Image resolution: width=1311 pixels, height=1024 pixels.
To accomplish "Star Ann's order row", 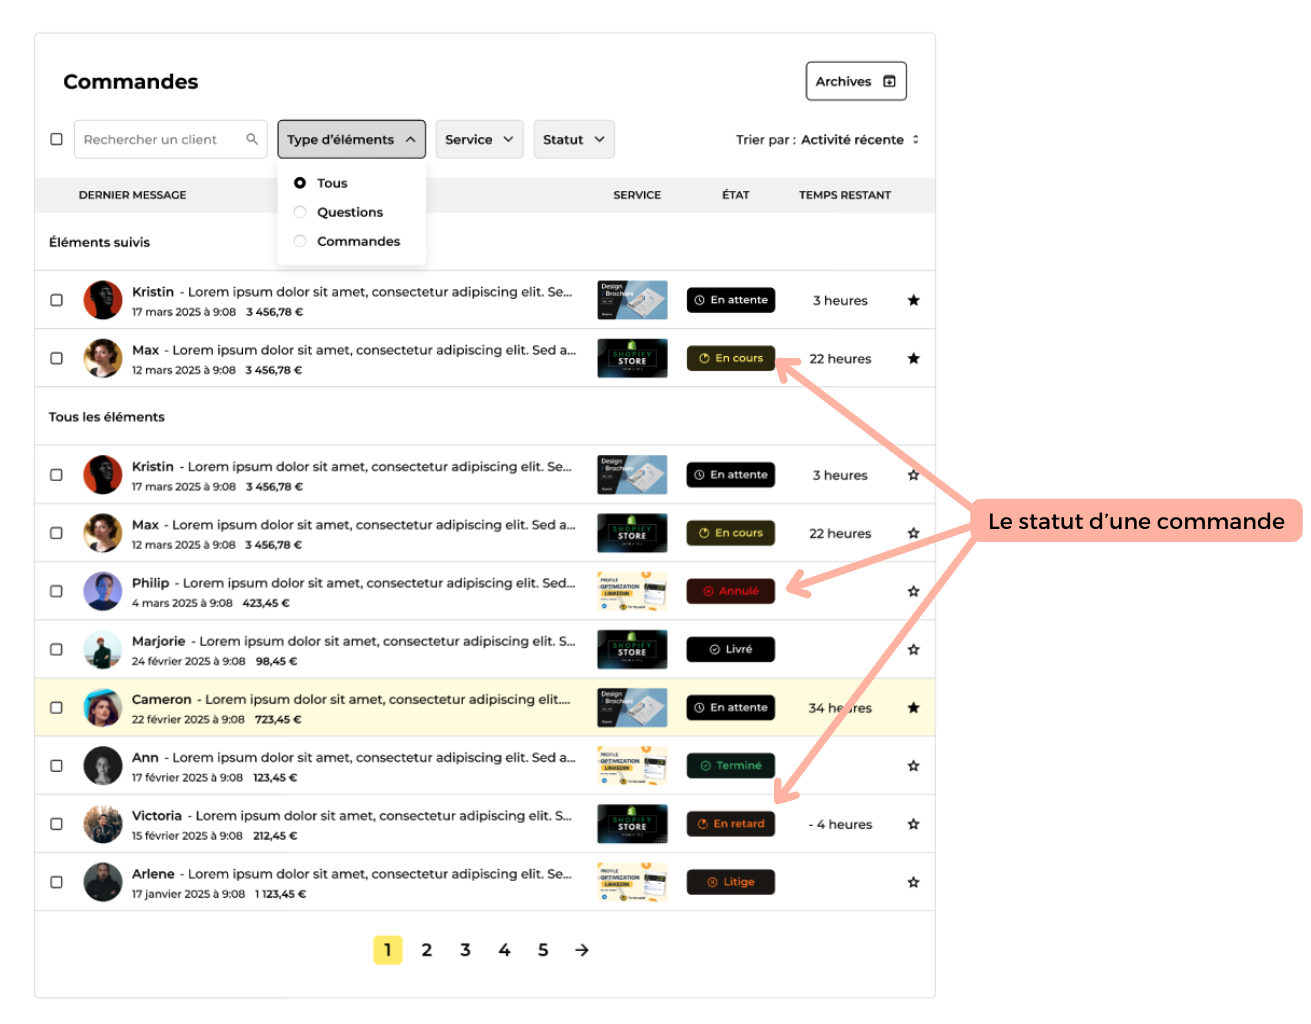I will pos(913,766).
